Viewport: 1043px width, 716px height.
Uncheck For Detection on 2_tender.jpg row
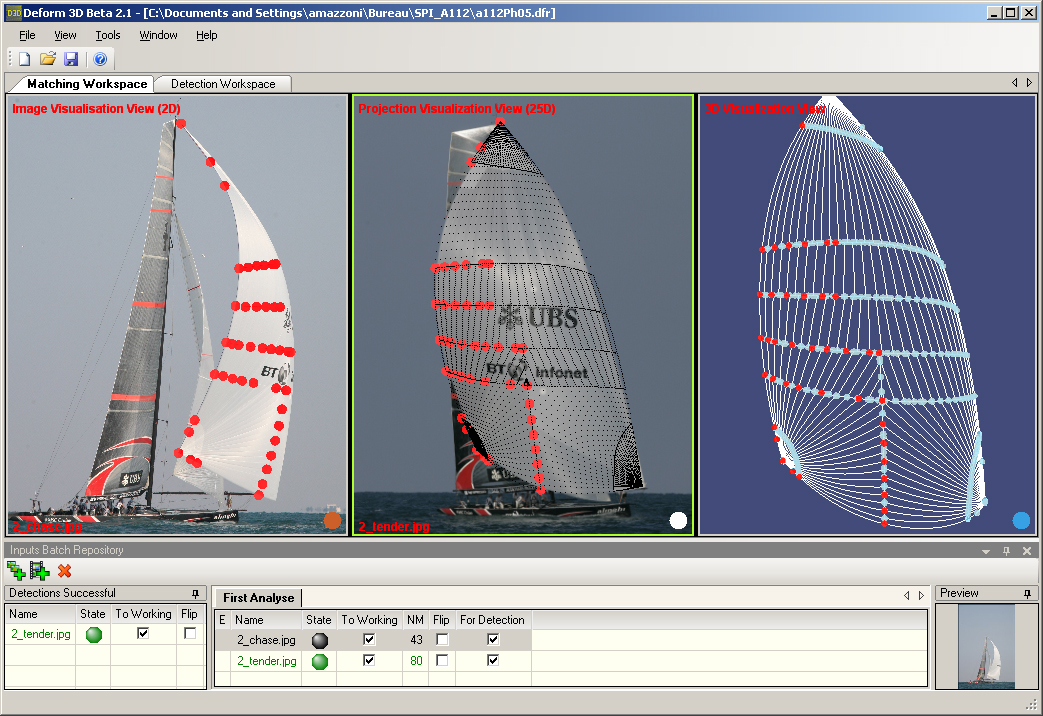coord(492,661)
